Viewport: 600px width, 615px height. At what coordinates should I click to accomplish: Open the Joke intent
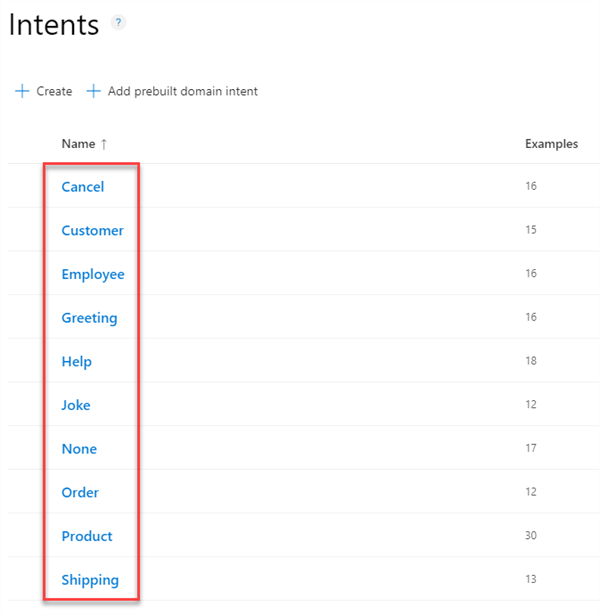pyautogui.click(x=76, y=405)
